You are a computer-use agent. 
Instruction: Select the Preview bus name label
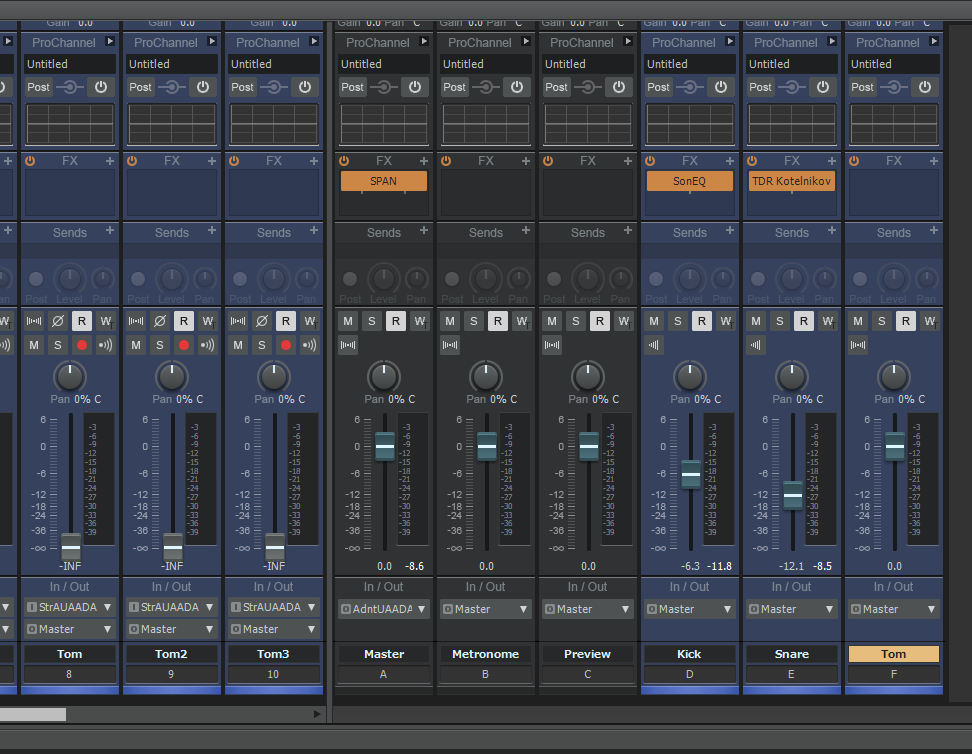click(588, 654)
